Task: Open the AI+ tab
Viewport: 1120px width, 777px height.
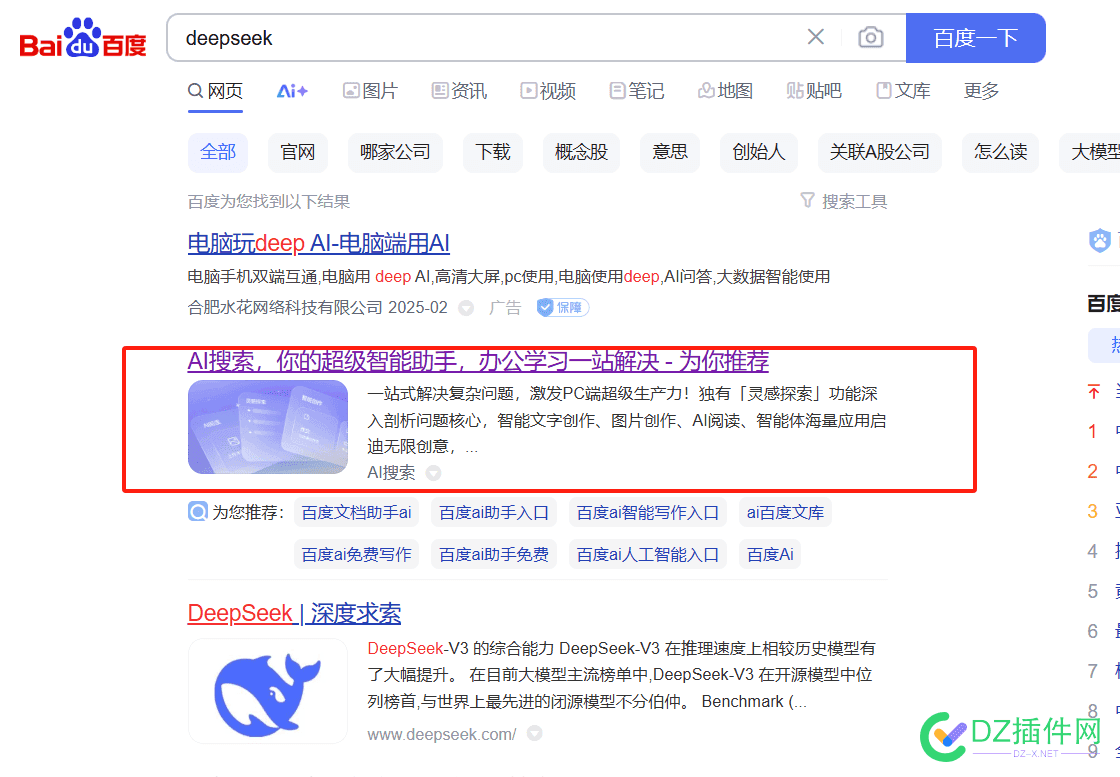Action: (x=292, y=91)
